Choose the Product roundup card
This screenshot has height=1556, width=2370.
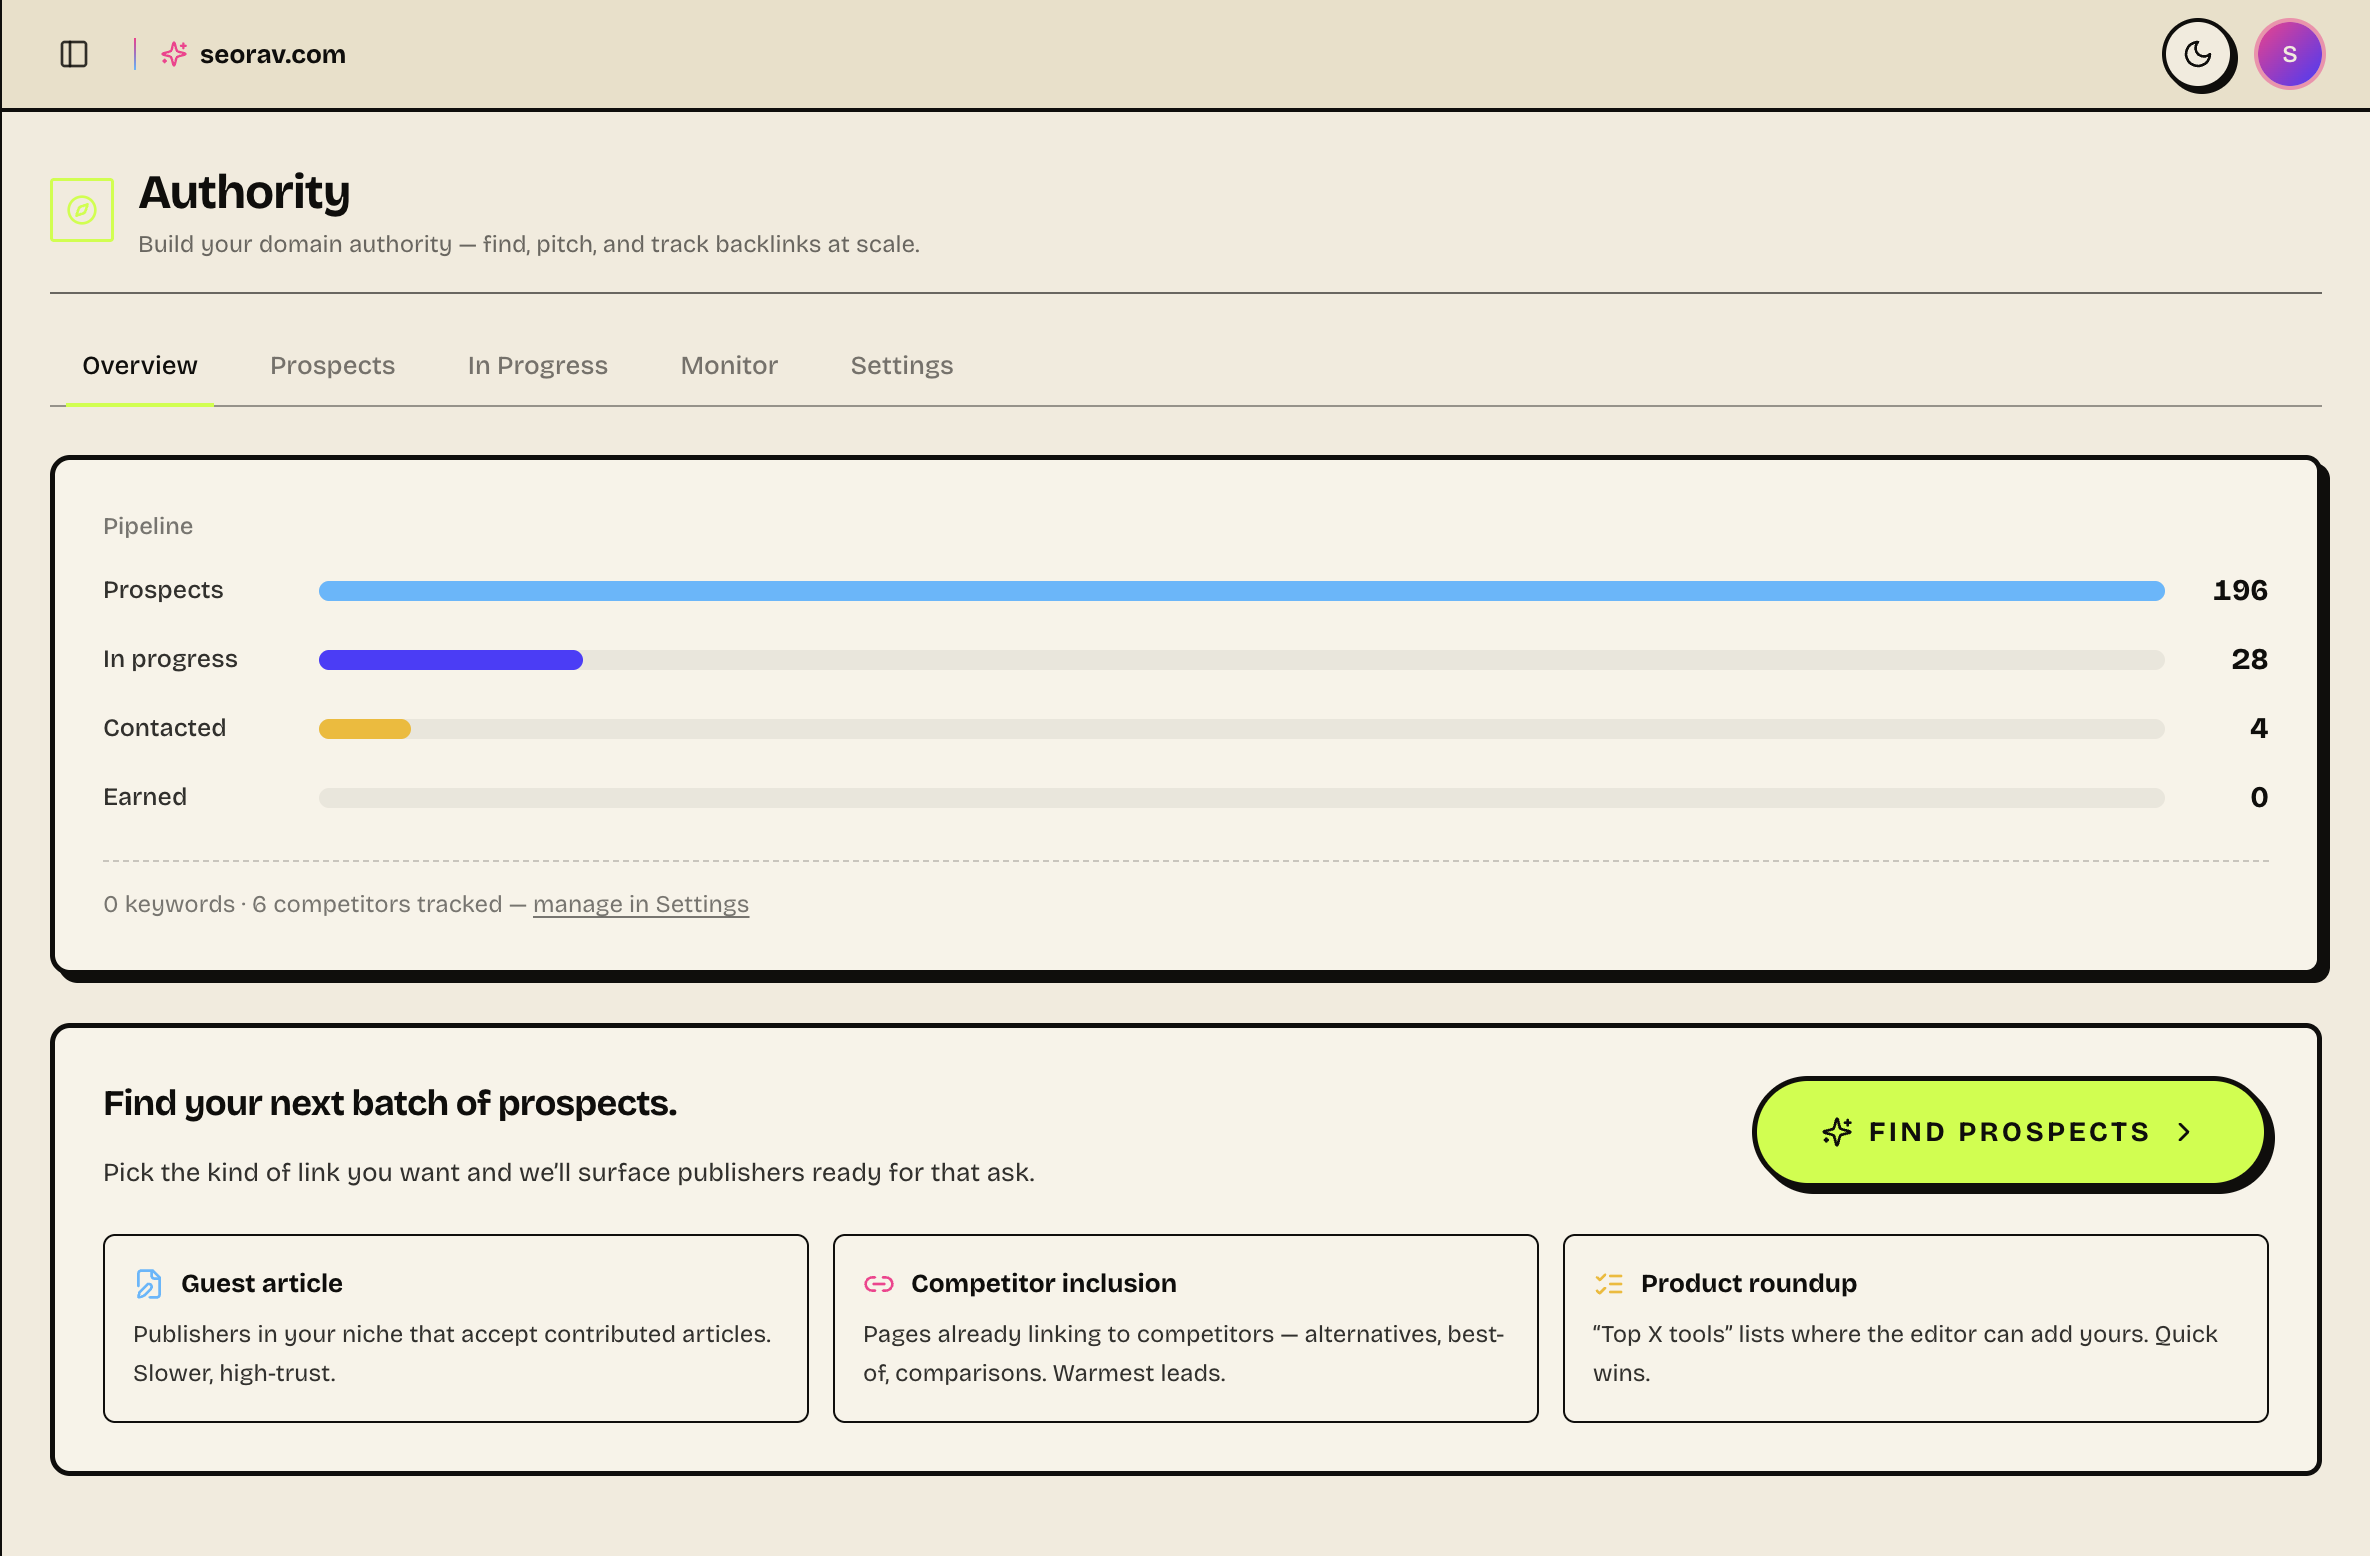(x=1916, y=1328)
